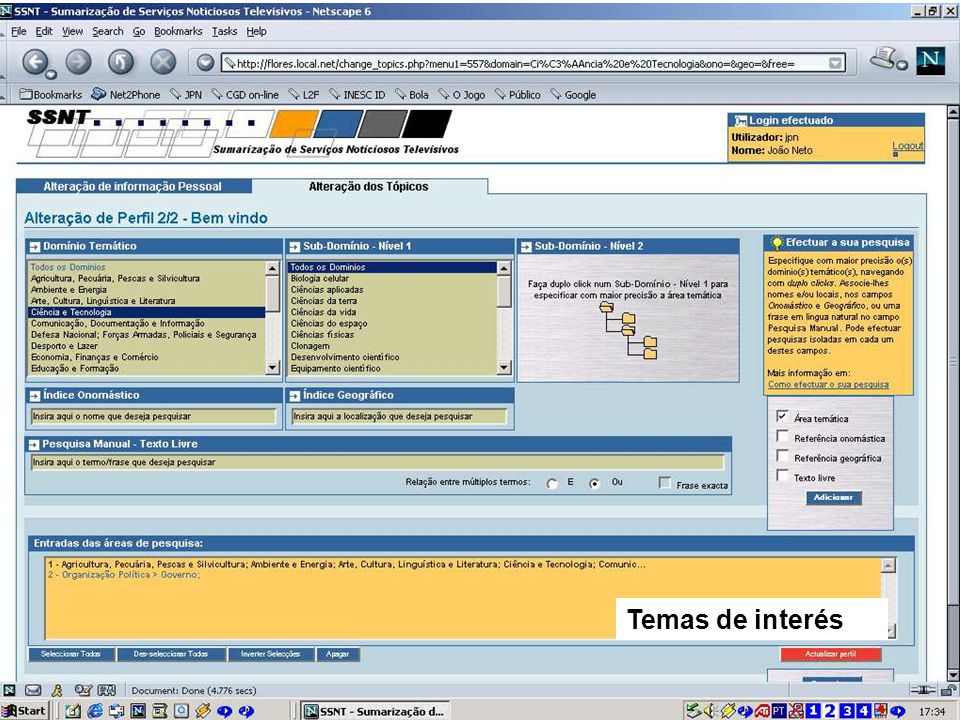Screen dimensions: 960x720
Task: Launch Netscape from quick launch bar
Action: (138, 711)
